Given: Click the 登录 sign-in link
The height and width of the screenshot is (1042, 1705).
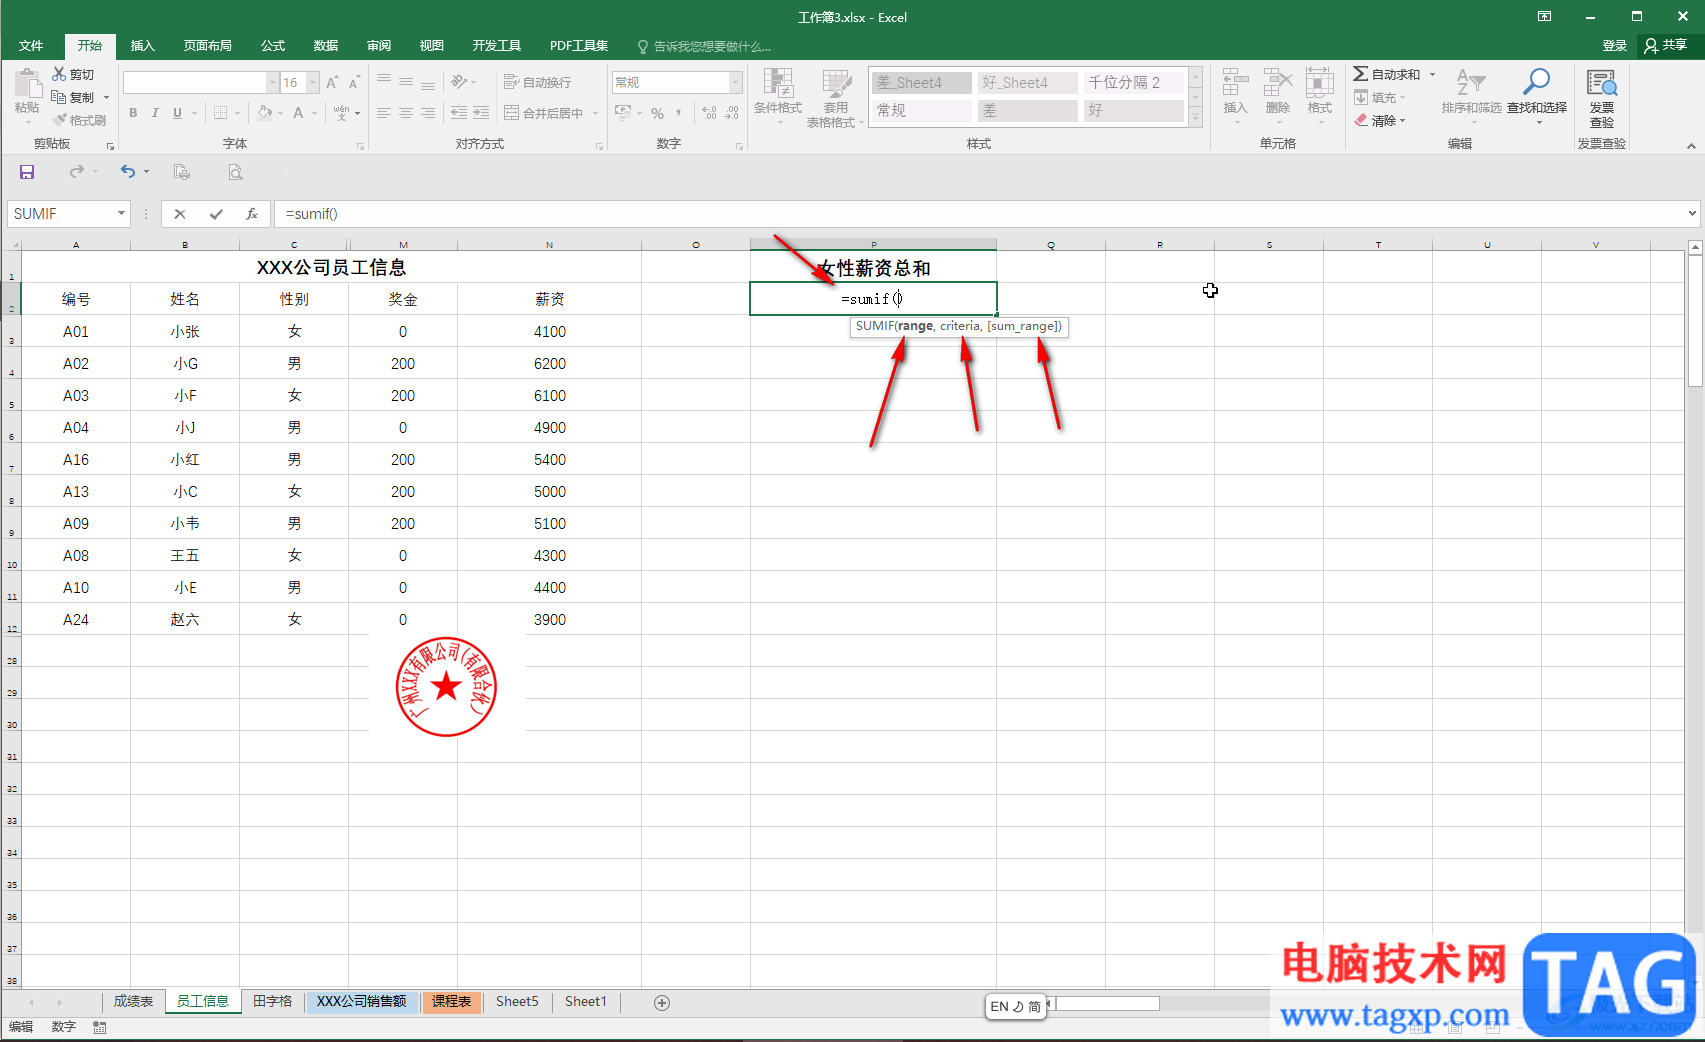Looking at the screenshot, I should click(1615, 46).
